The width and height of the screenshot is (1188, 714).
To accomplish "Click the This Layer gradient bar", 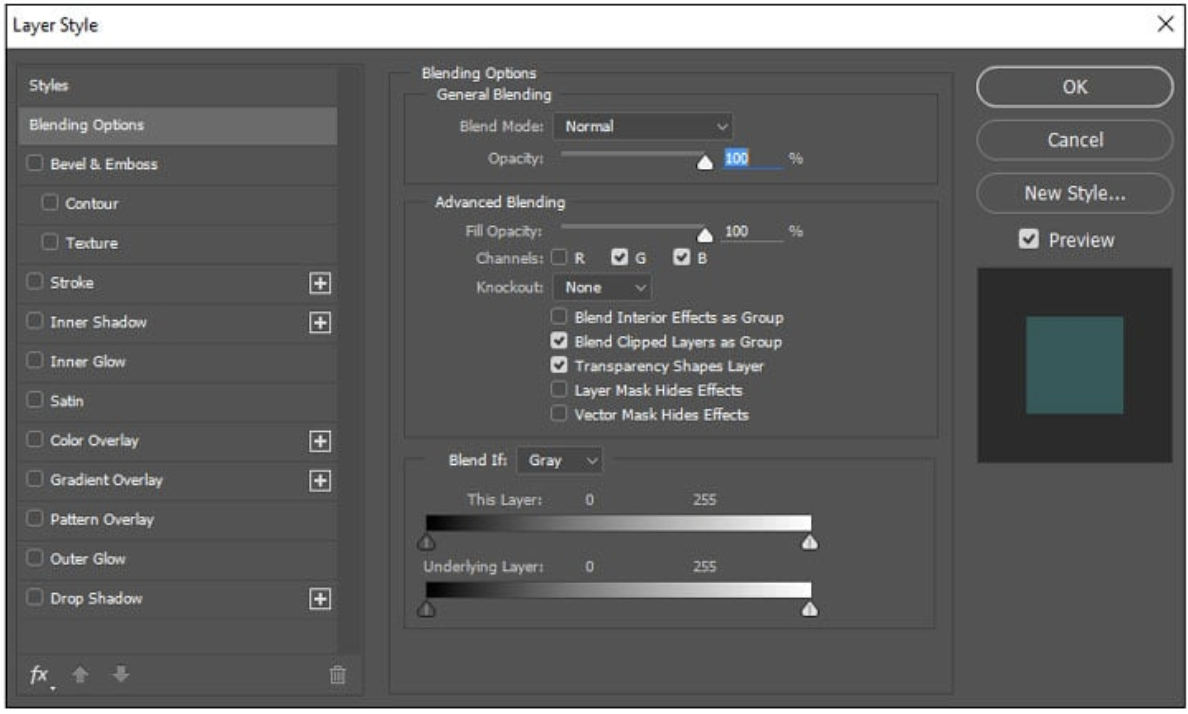I will 618,523.
